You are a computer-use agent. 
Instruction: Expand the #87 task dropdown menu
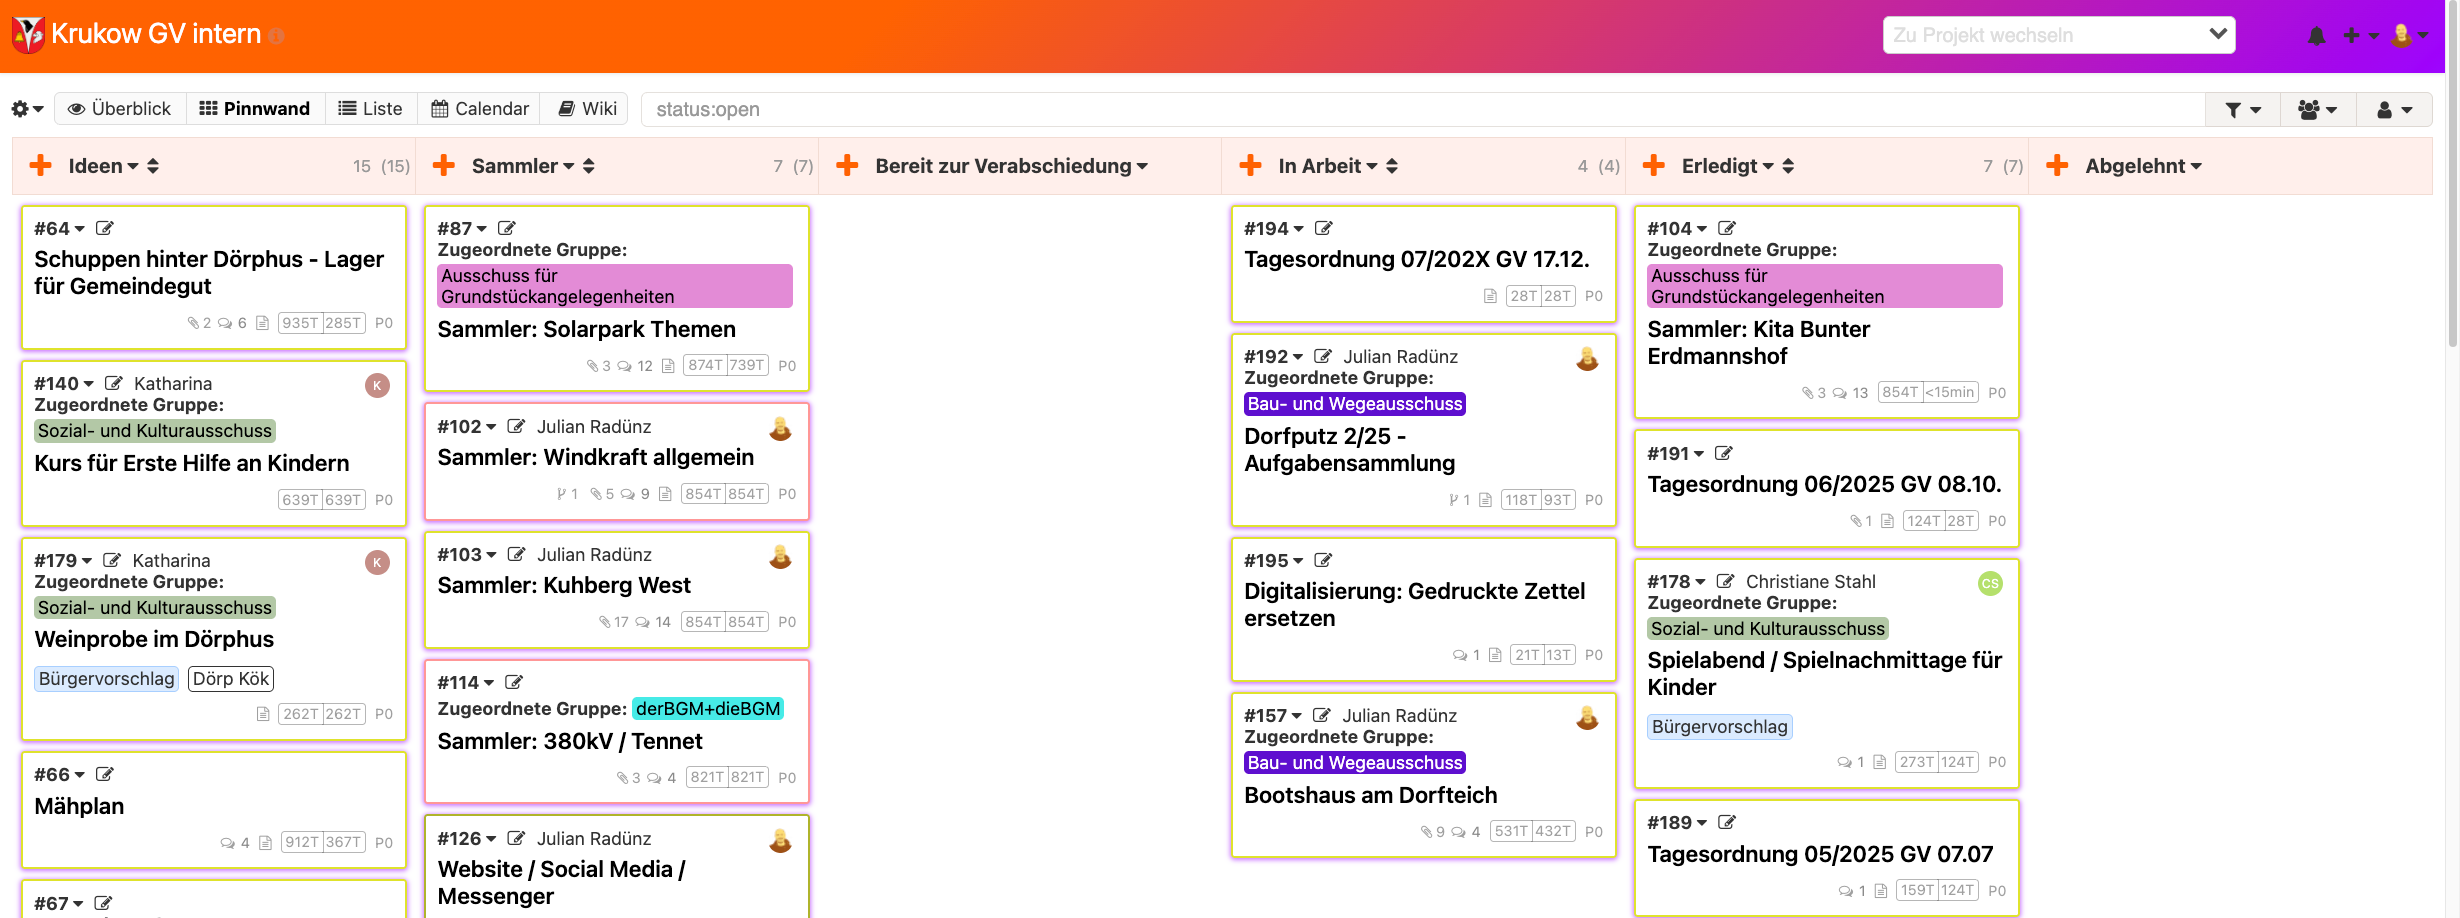pos(482,229)
